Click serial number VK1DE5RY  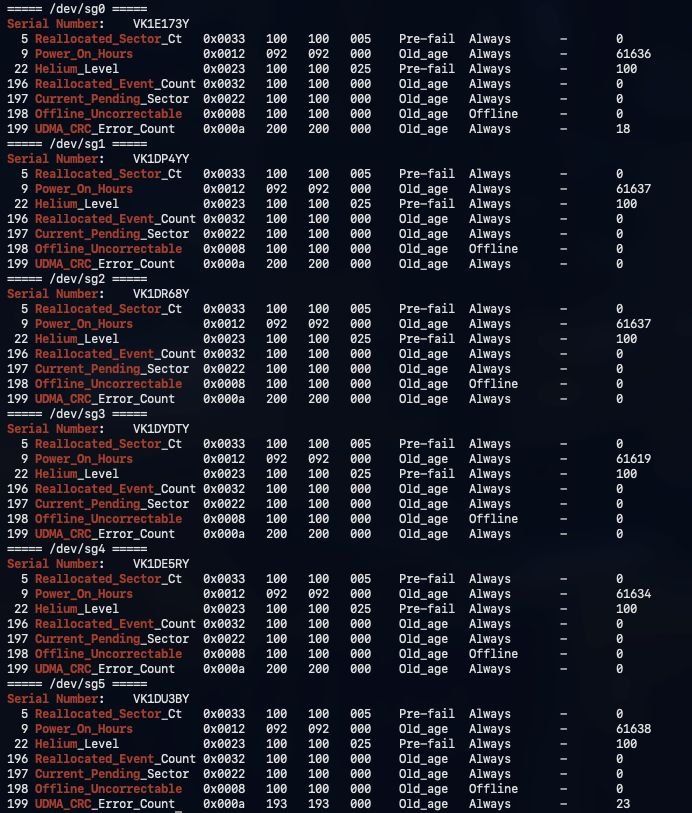(x=161, y=564)
